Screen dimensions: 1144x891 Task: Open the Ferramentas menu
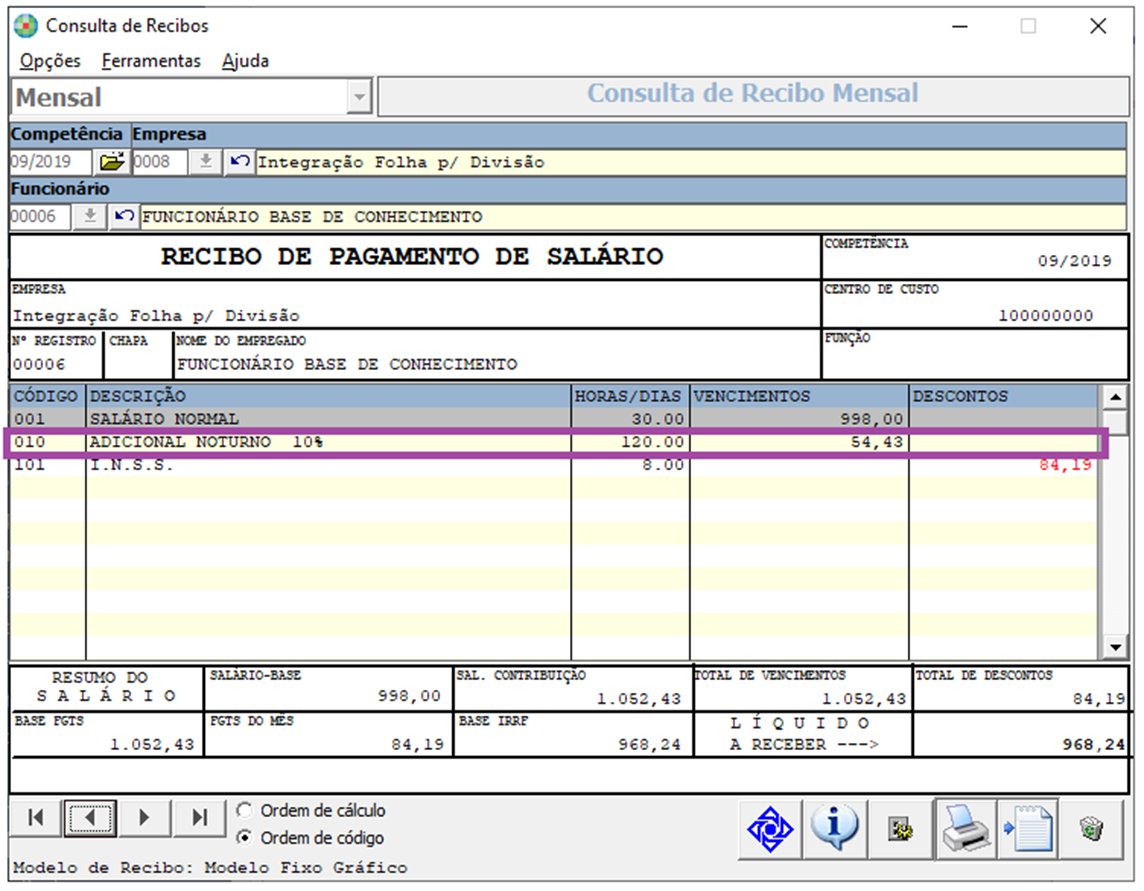[151, 61]
